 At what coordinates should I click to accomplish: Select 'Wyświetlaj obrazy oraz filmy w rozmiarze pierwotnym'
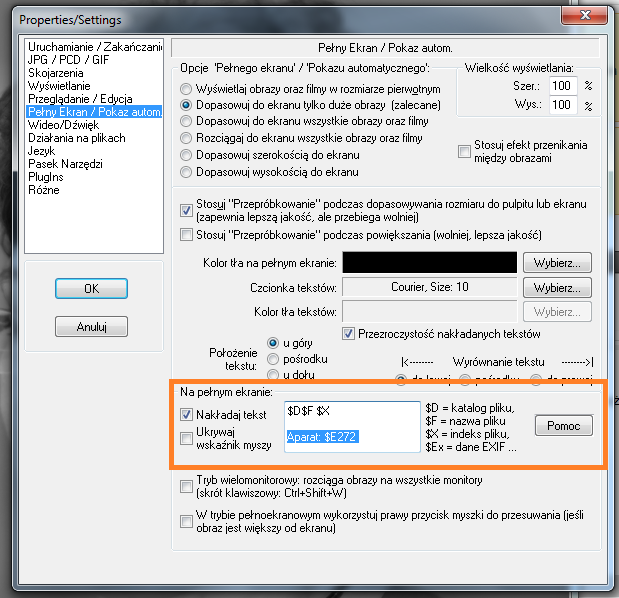(186, 86)
